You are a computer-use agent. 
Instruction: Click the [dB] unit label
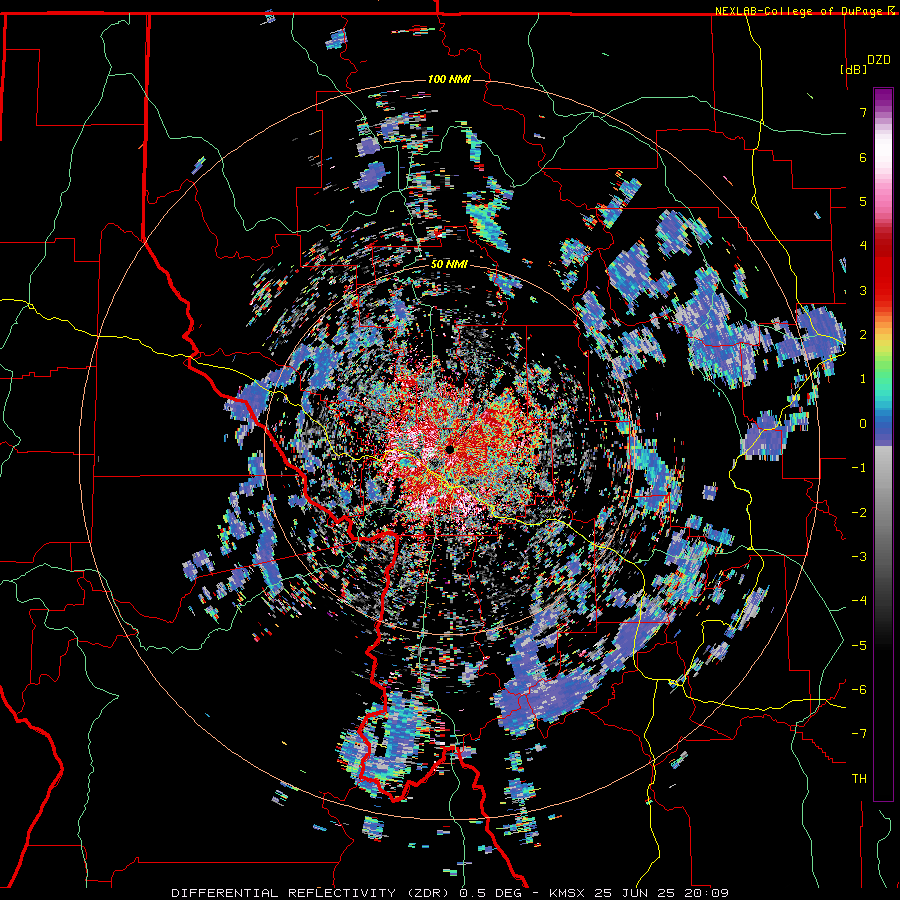click(854, 69)
